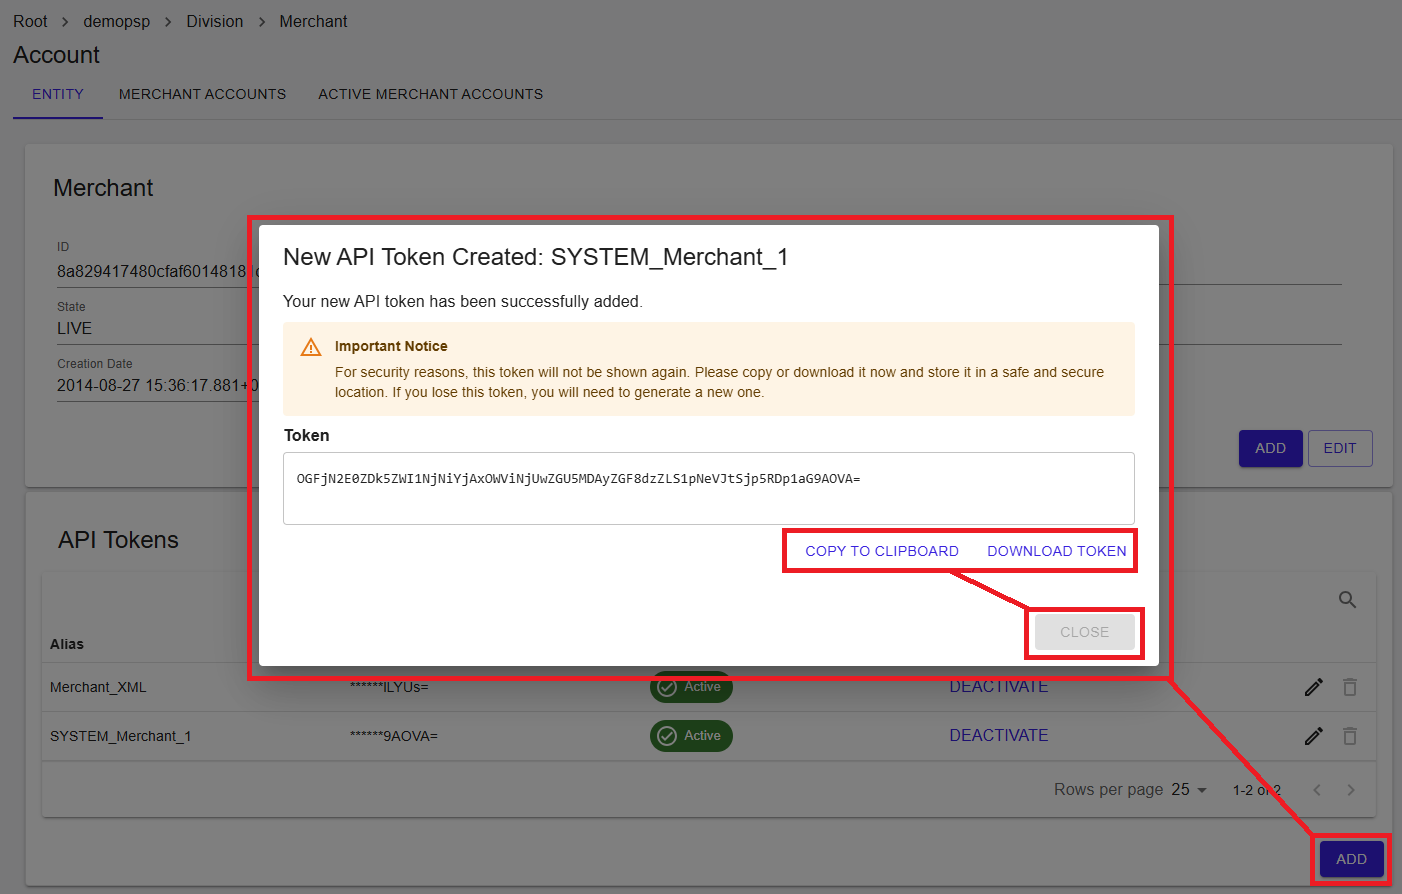This screenshot has height=894, width=1402.
Task: Select the SYSTEM_Merchant_1 alias cell
Action: click(120, 736)
